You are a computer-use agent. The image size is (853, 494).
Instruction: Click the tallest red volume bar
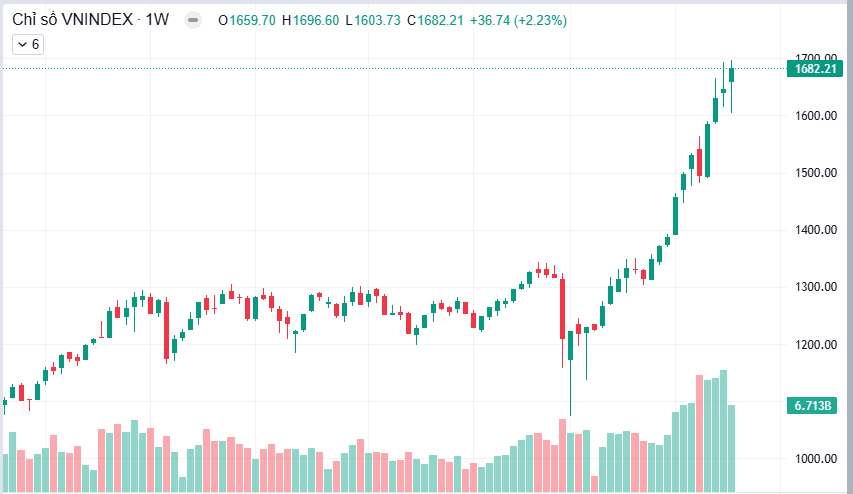click(700, 434)
